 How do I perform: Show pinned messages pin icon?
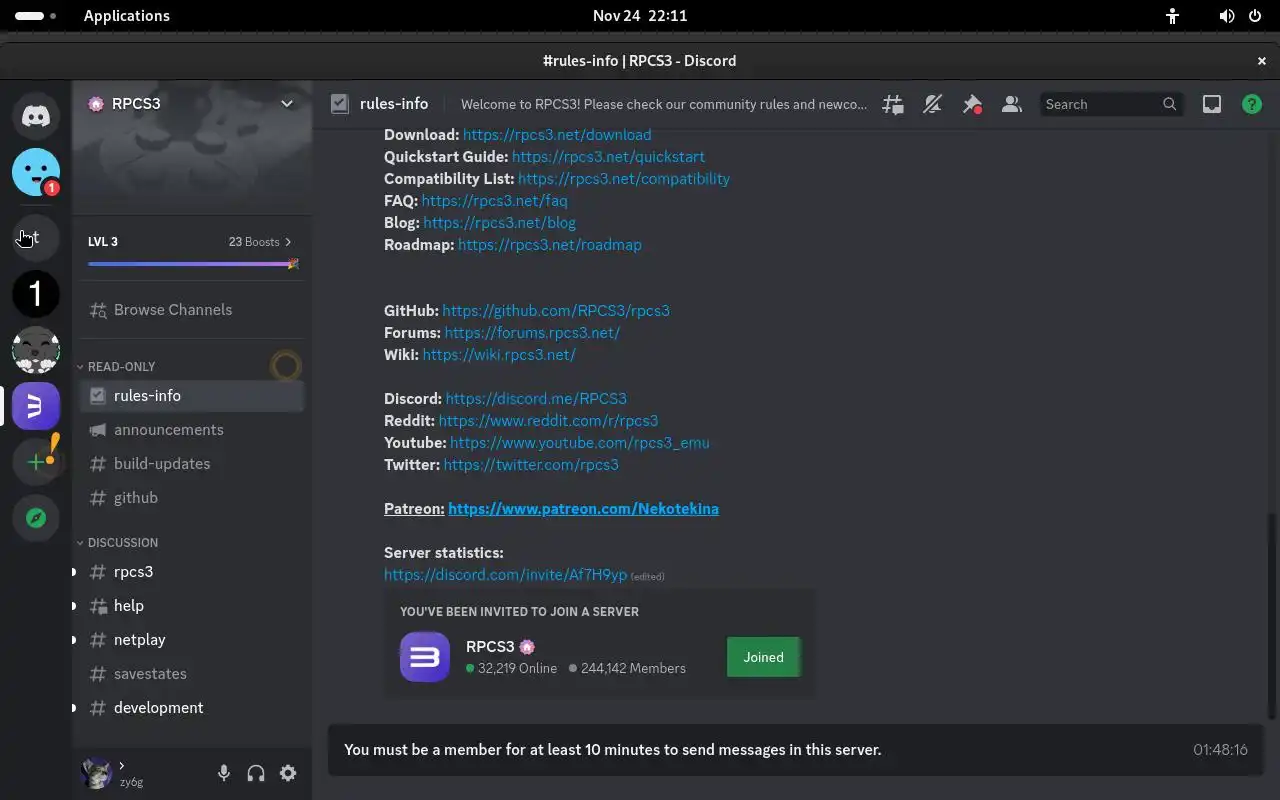point(972,104)
